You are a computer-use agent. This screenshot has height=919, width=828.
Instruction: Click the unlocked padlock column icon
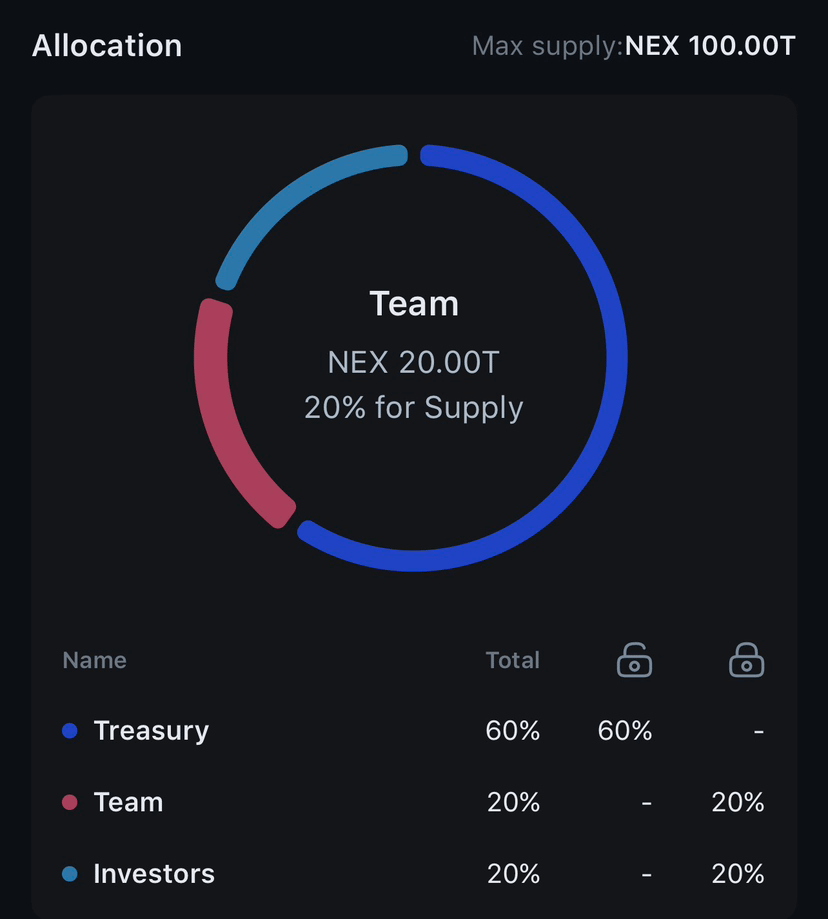pos(634,660)
